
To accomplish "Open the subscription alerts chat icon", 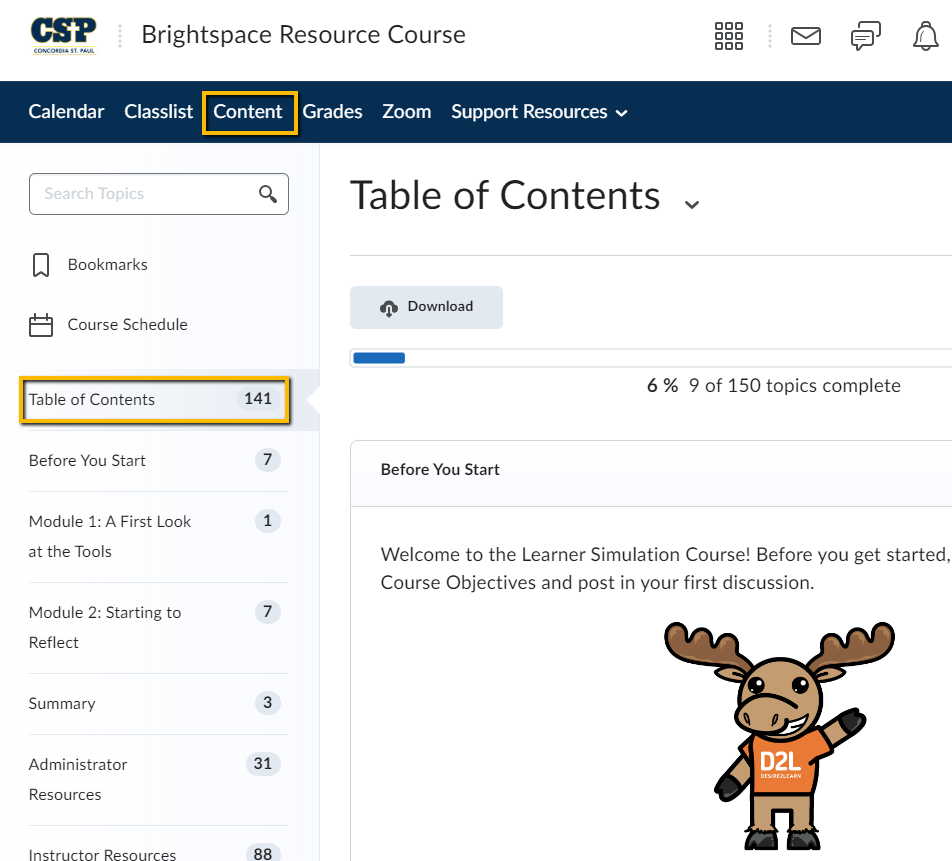I will [865, 37].
